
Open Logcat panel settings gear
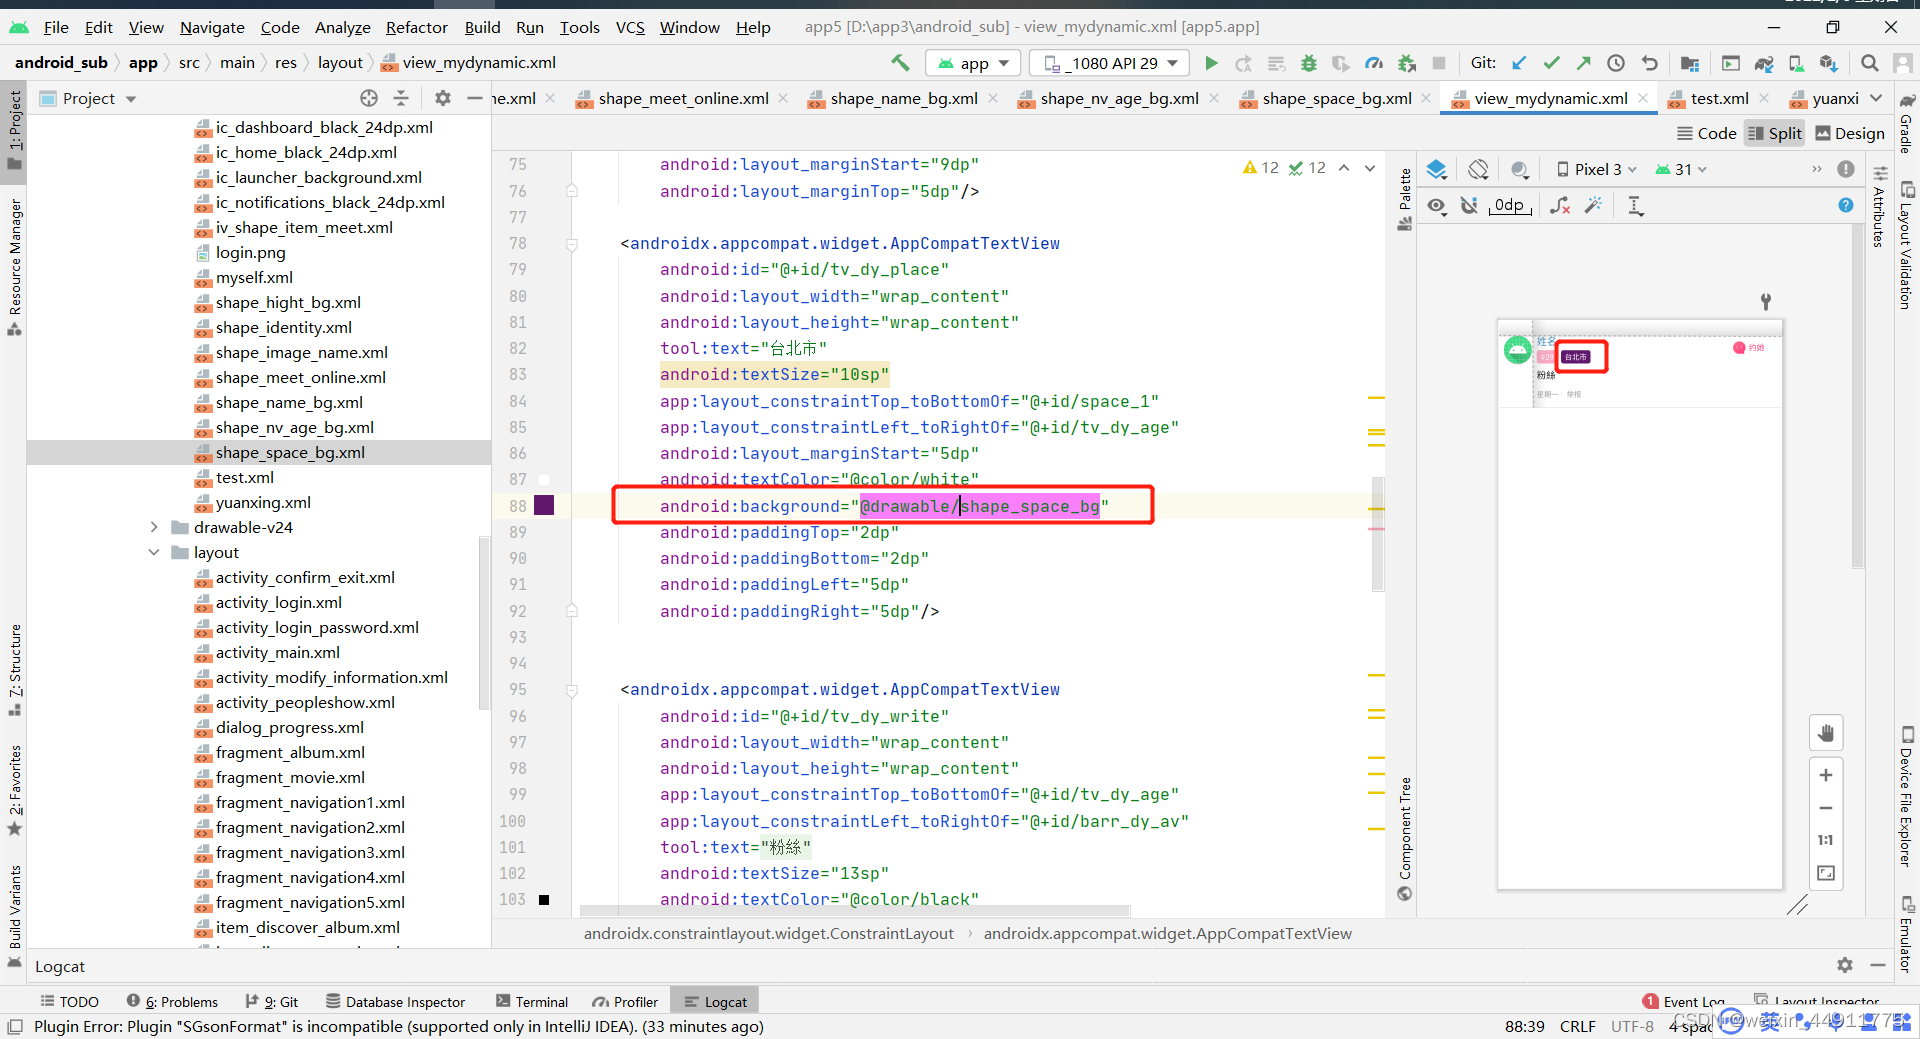[1845, 965]
